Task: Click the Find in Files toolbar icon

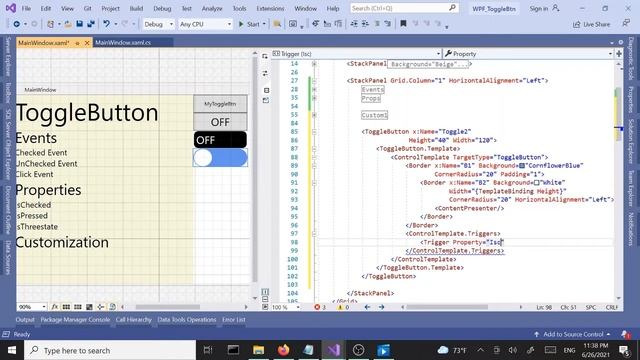Action: (x=277, y=24)
